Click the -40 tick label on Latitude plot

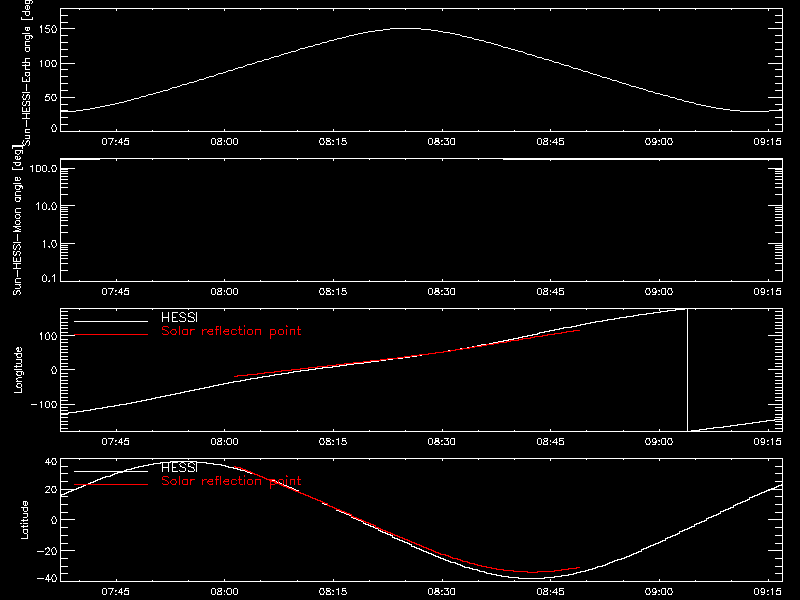[x=47, y=578]
